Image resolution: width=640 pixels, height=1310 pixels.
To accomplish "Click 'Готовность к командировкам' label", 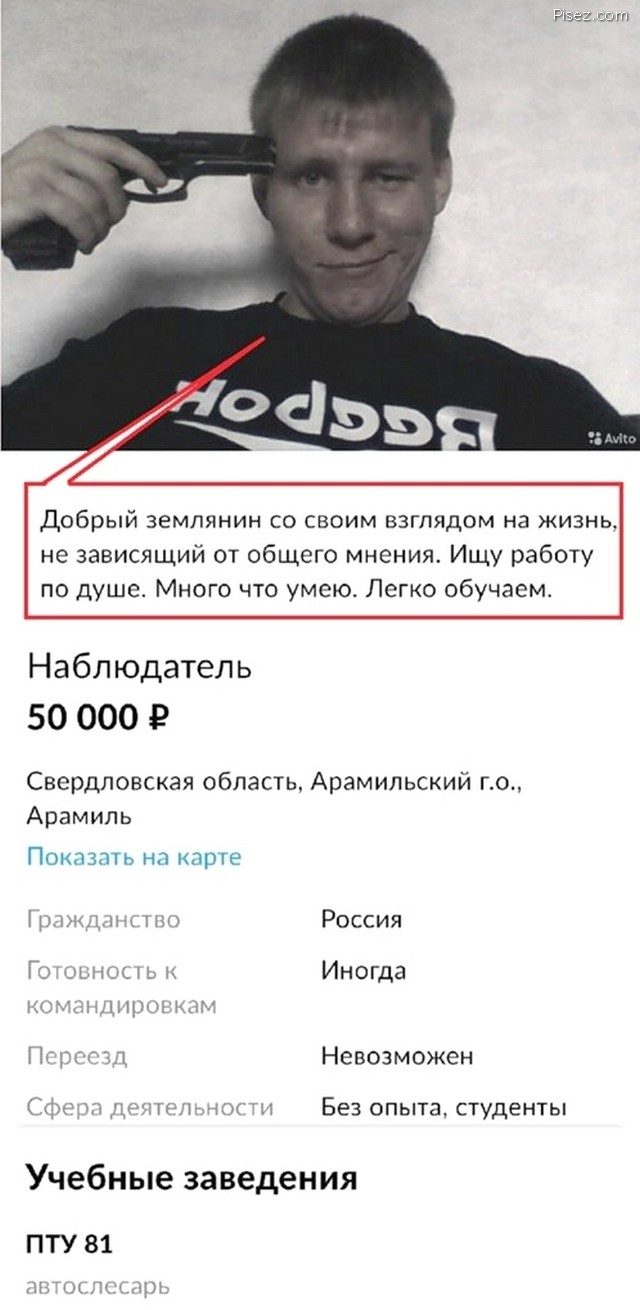I will click(122, 988).
